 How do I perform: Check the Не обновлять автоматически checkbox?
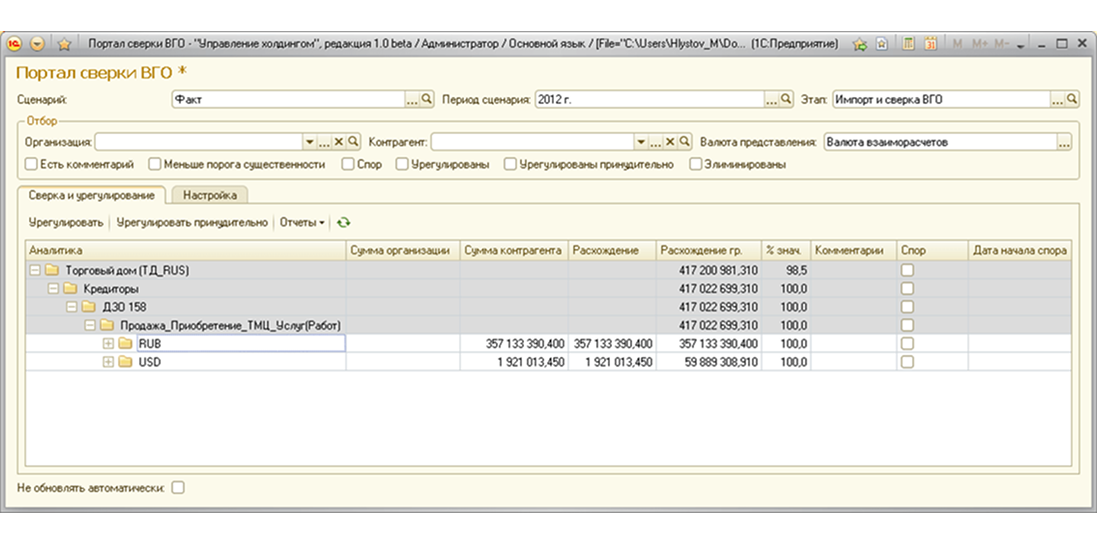[178, 488]
